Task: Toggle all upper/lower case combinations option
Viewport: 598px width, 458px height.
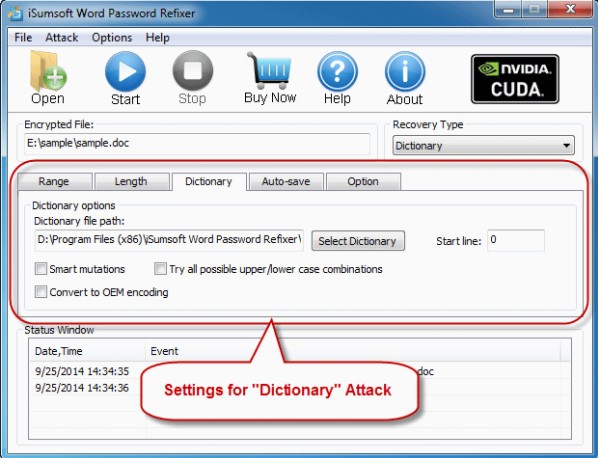Action: point(160,269)
